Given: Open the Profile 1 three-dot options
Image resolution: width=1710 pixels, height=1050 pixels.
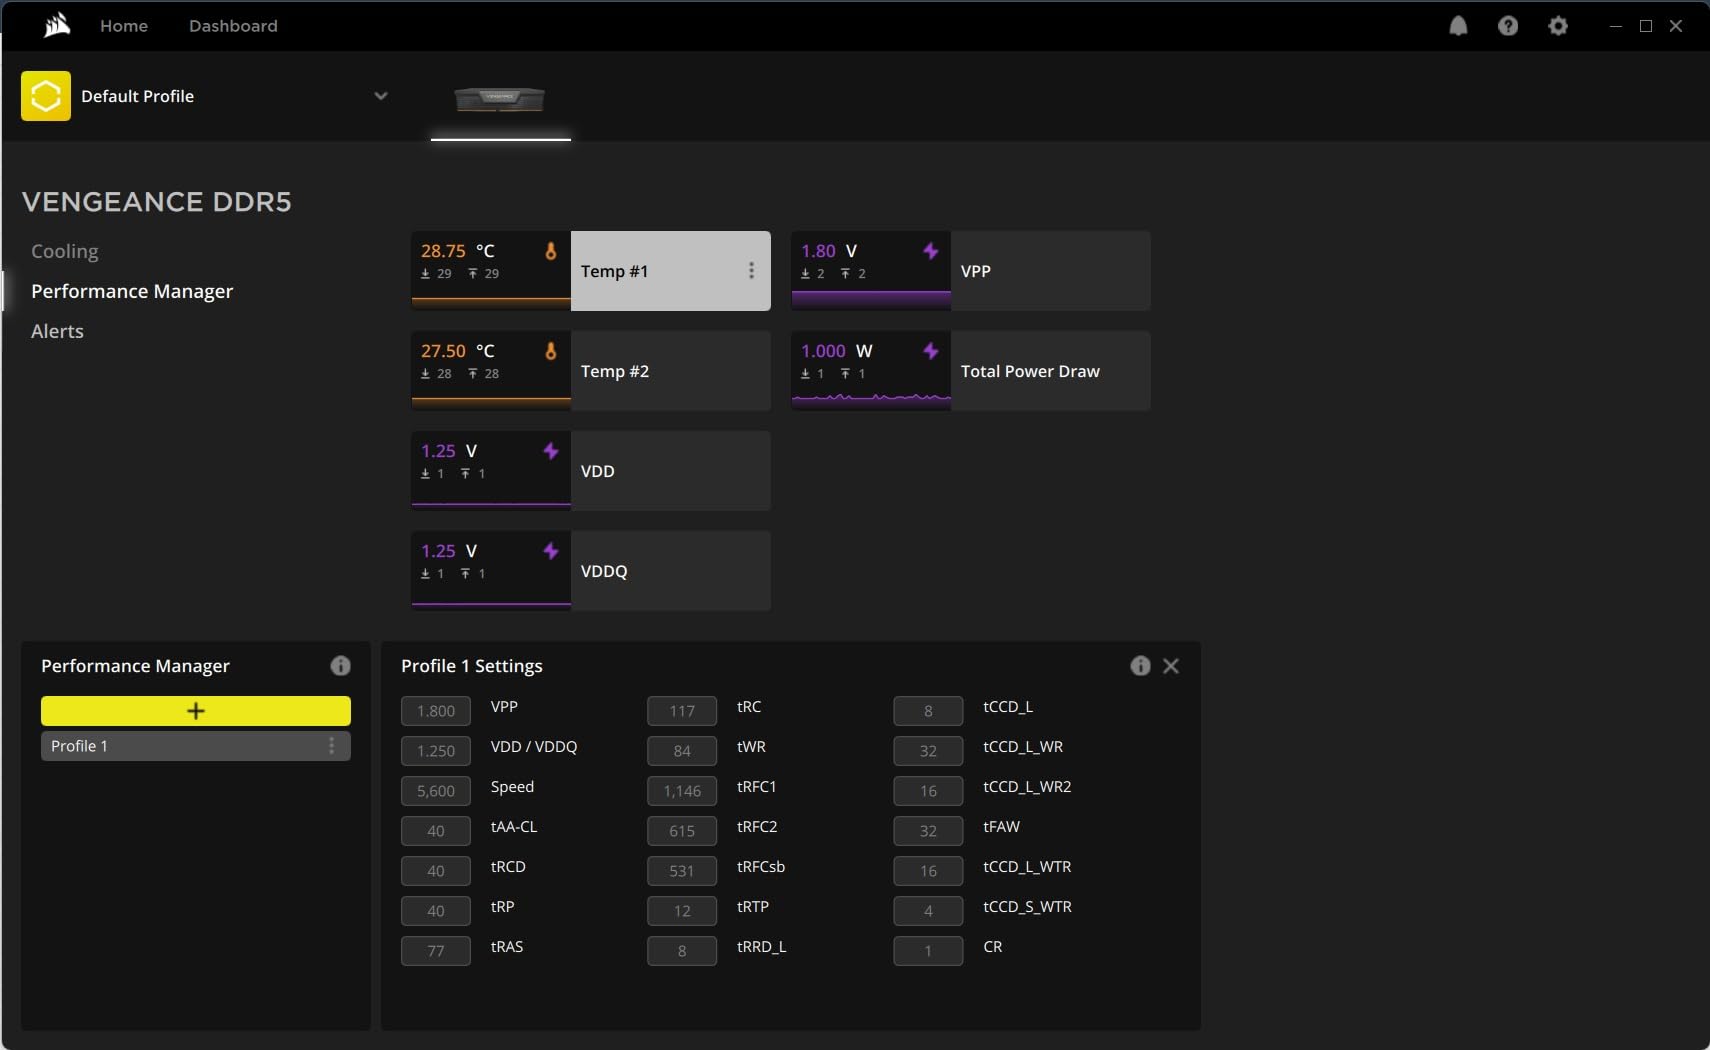Looking at the screenshot, I should (332, 746).
